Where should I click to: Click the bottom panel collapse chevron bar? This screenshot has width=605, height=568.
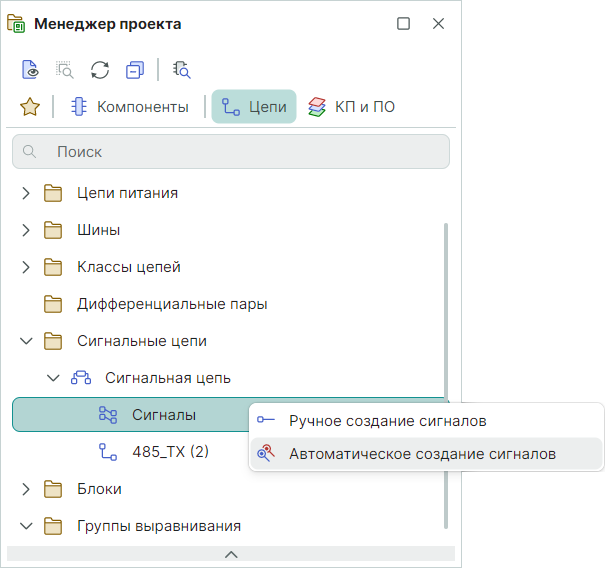pyautogui.click(x=231, y=553)
